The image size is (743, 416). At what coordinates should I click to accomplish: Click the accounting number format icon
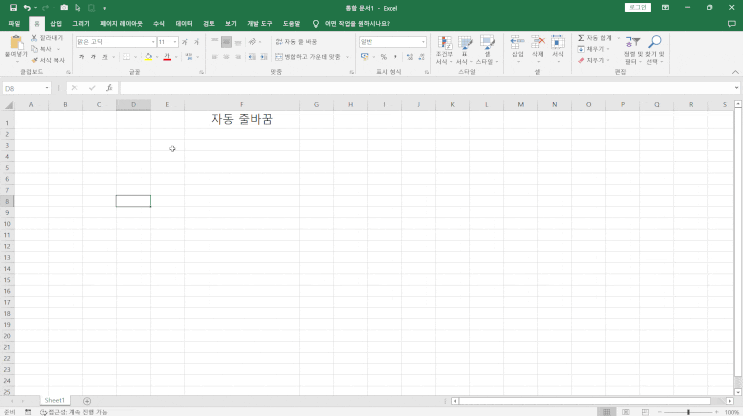click(364, 57)
